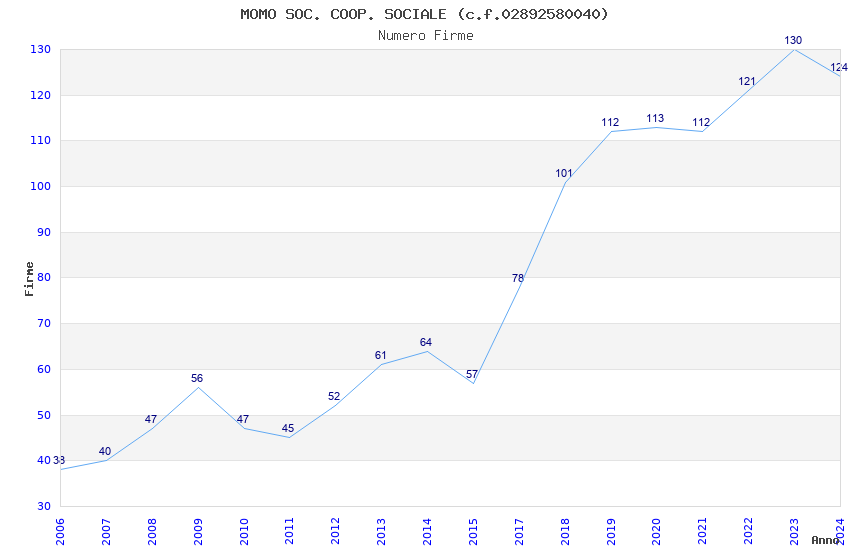Select the y-axis tick value 110
Image resolution: width=850 pixels, height=550 pixels.
tap(41, 140)
